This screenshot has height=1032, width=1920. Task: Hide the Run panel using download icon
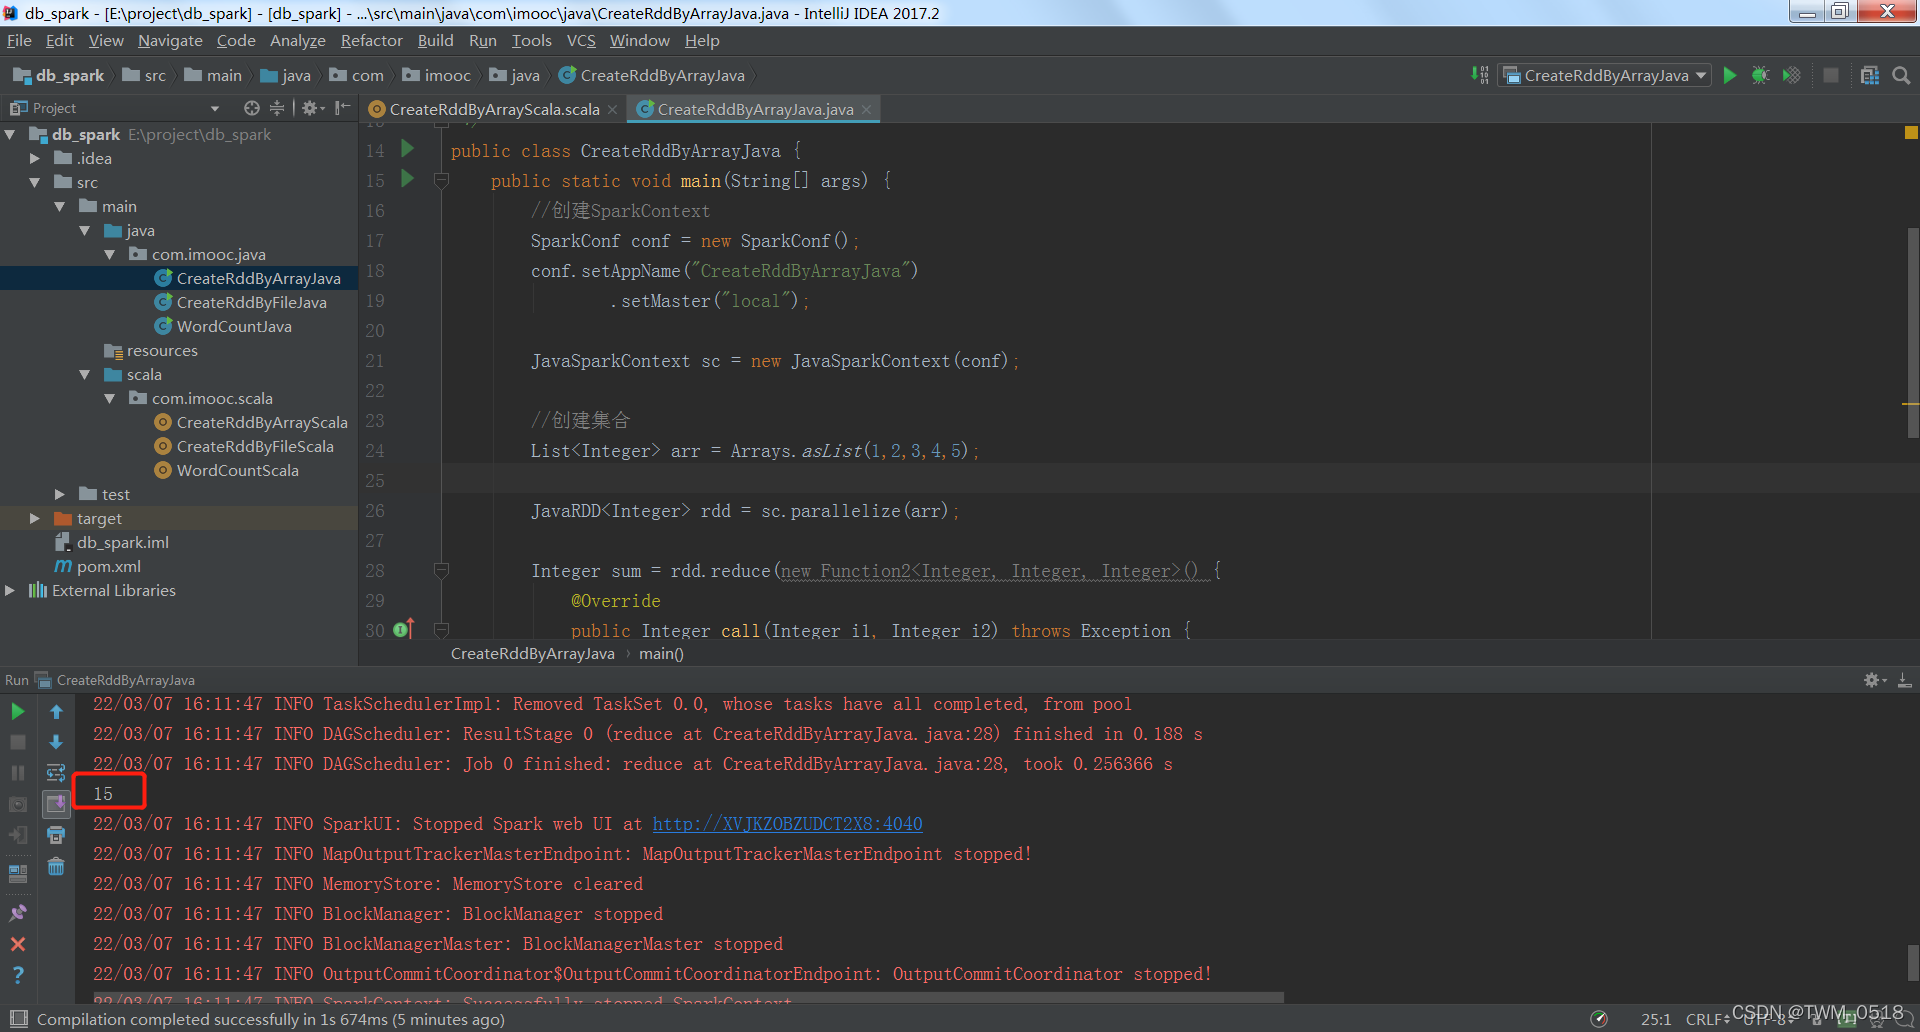click(x=1905, y=680)
